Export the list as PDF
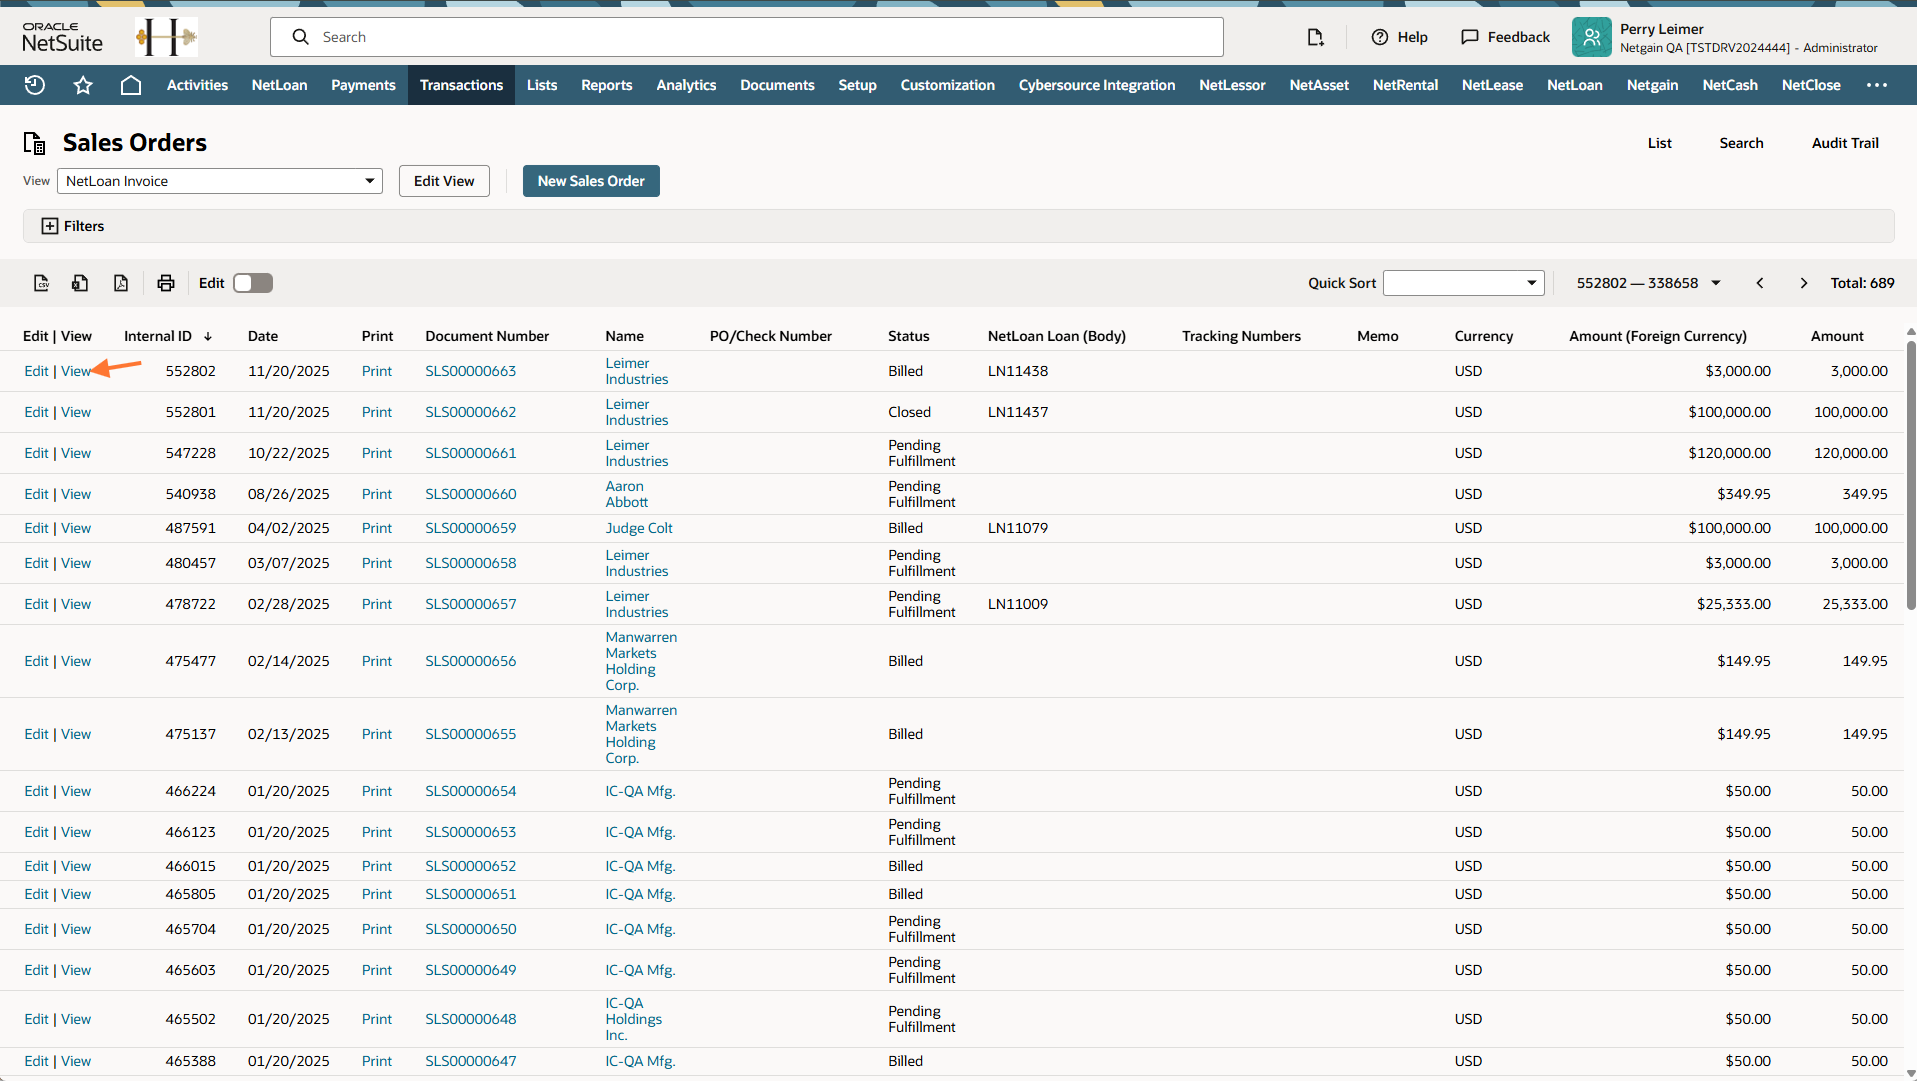The width and height of the screenshot is (1917, 1081). click(x=121, y=283)
